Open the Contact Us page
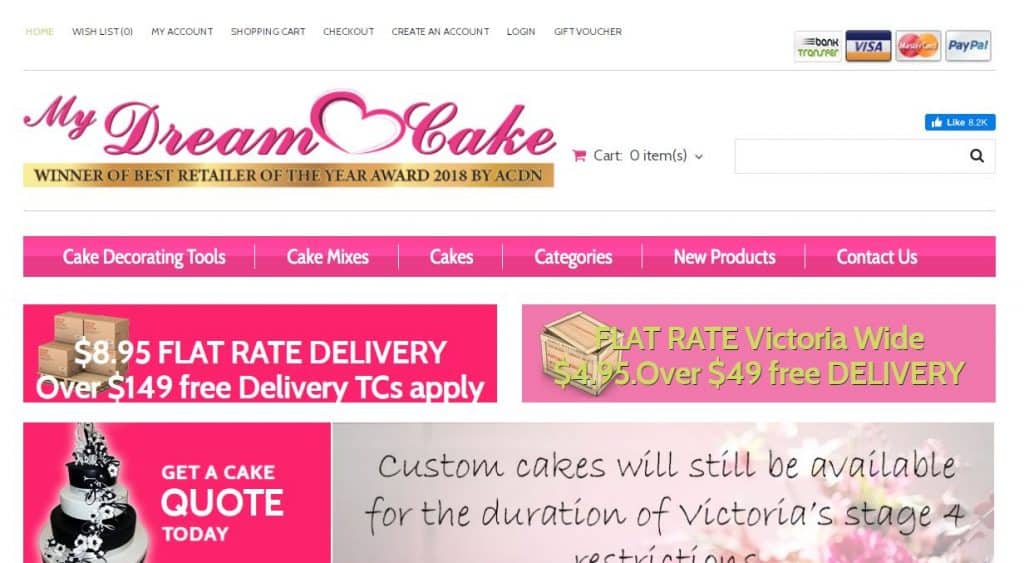 [876, 257]
